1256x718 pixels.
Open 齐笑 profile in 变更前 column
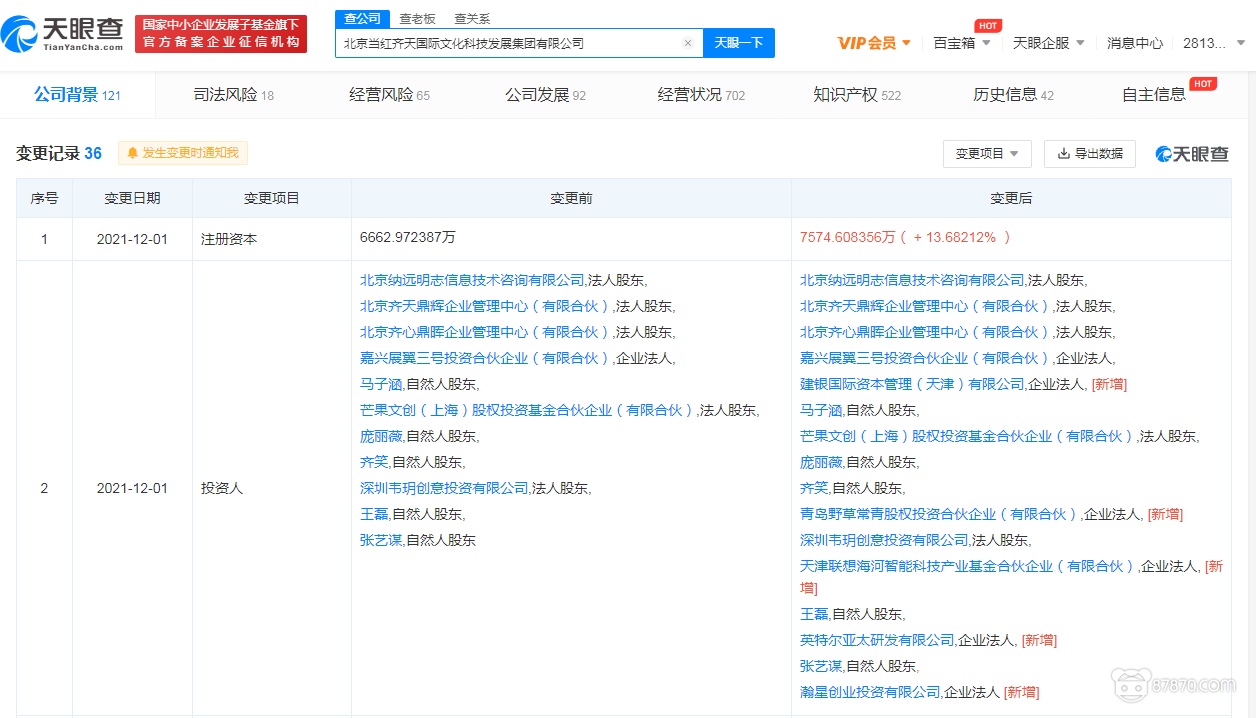[374, 462]
